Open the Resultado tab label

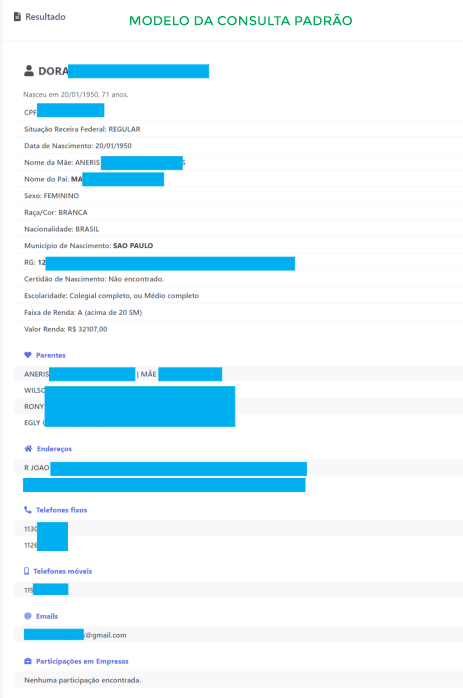(45, 17)
